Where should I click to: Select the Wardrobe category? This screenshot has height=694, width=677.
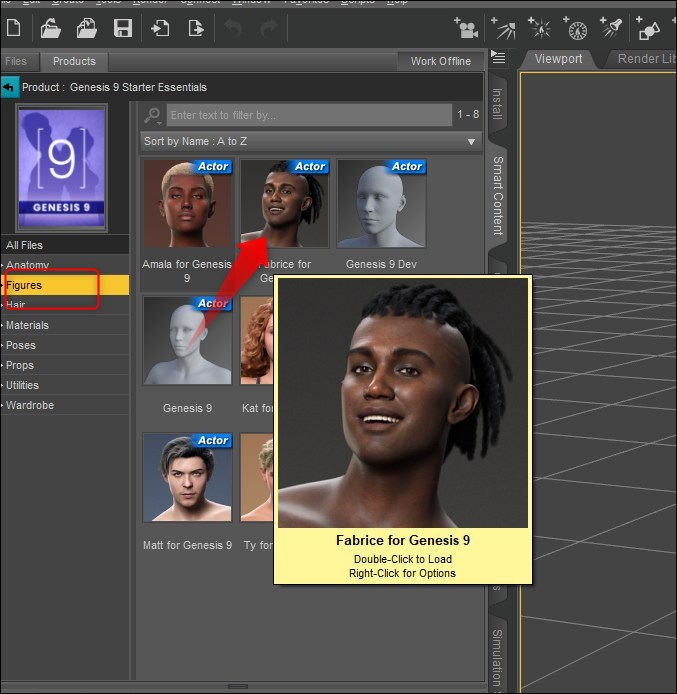pos(65,405)
